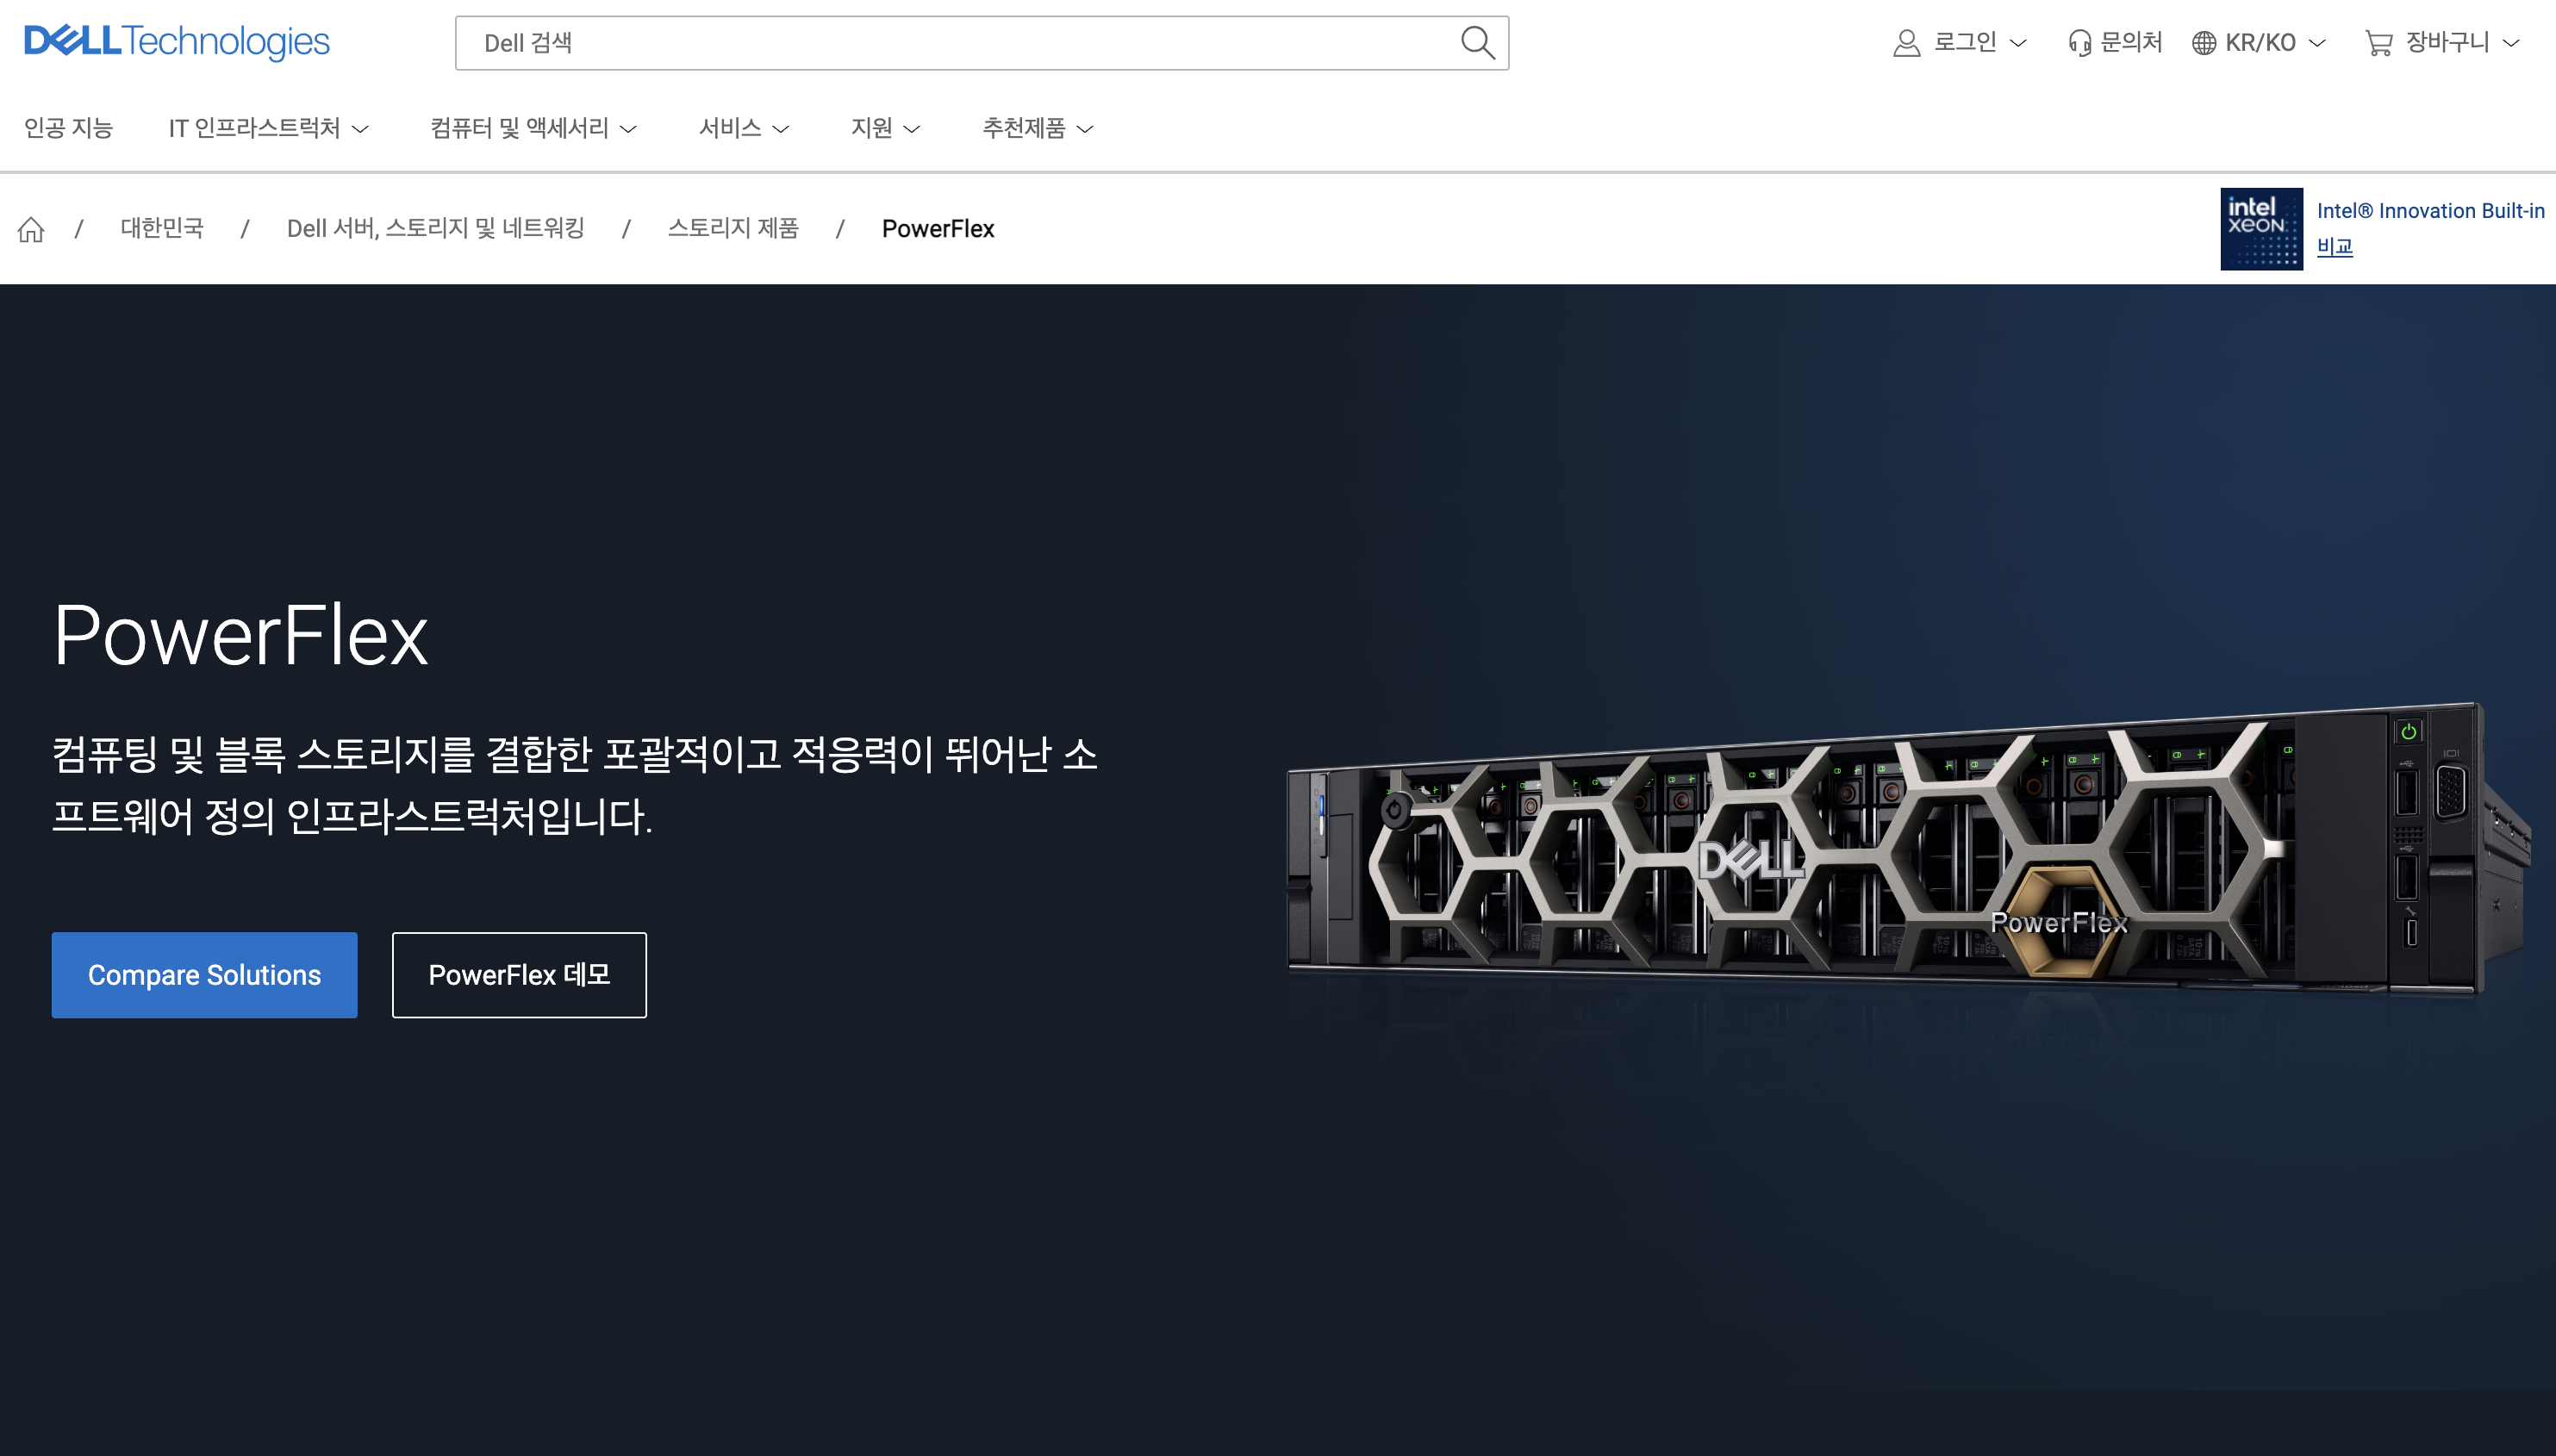Open the 지원 dropdown menu
This screenshot has width=2556, height=1456.
tap(884, 128)
